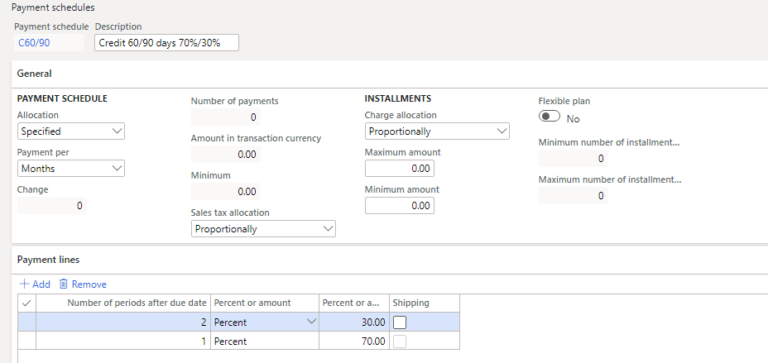This screenshot has height=363, width=768.
Task: Click the Maximum amount input field
Action: coord(400,169)
